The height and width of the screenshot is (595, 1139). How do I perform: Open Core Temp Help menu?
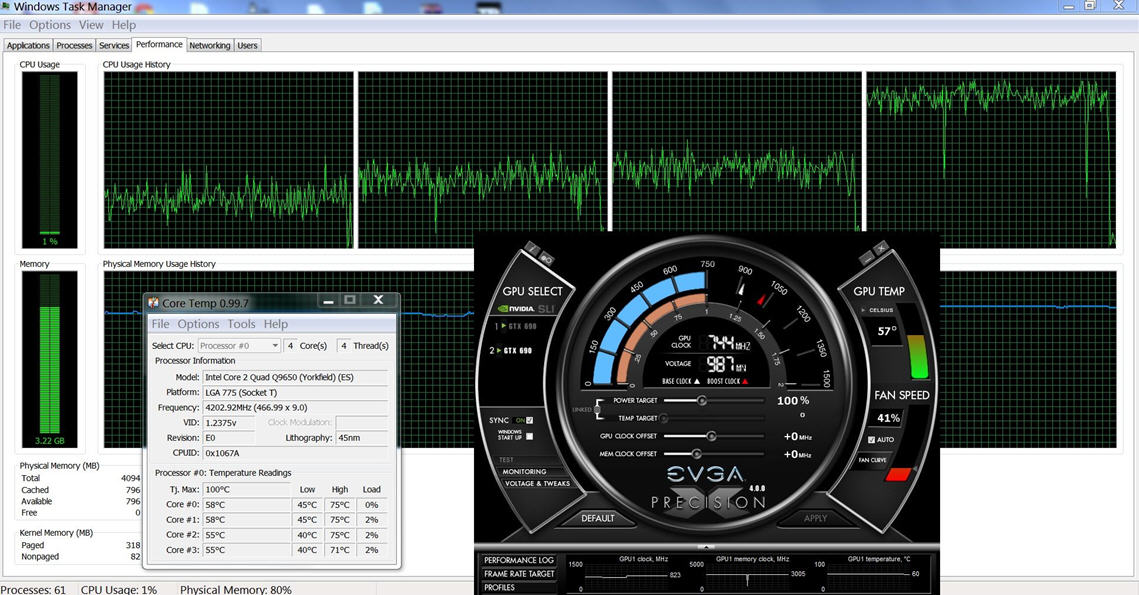coord(275,324)
